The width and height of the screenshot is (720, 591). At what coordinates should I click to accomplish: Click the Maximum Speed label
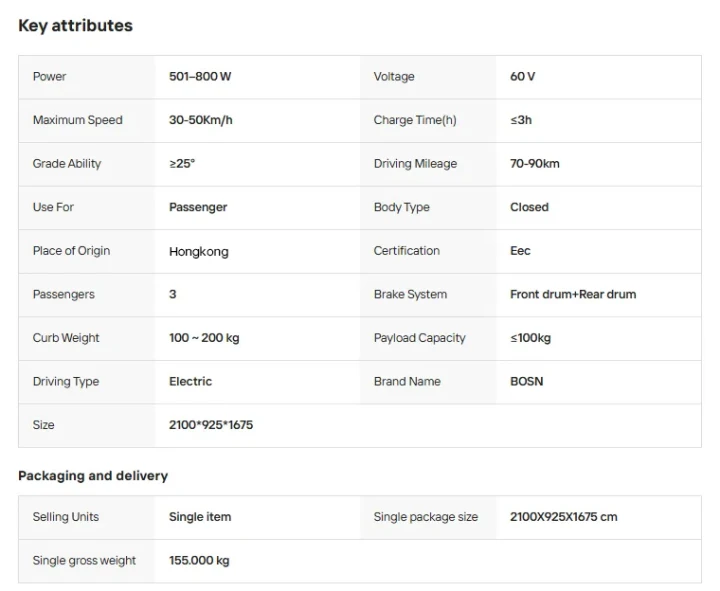pyautogui.click(x=77, y=120)
